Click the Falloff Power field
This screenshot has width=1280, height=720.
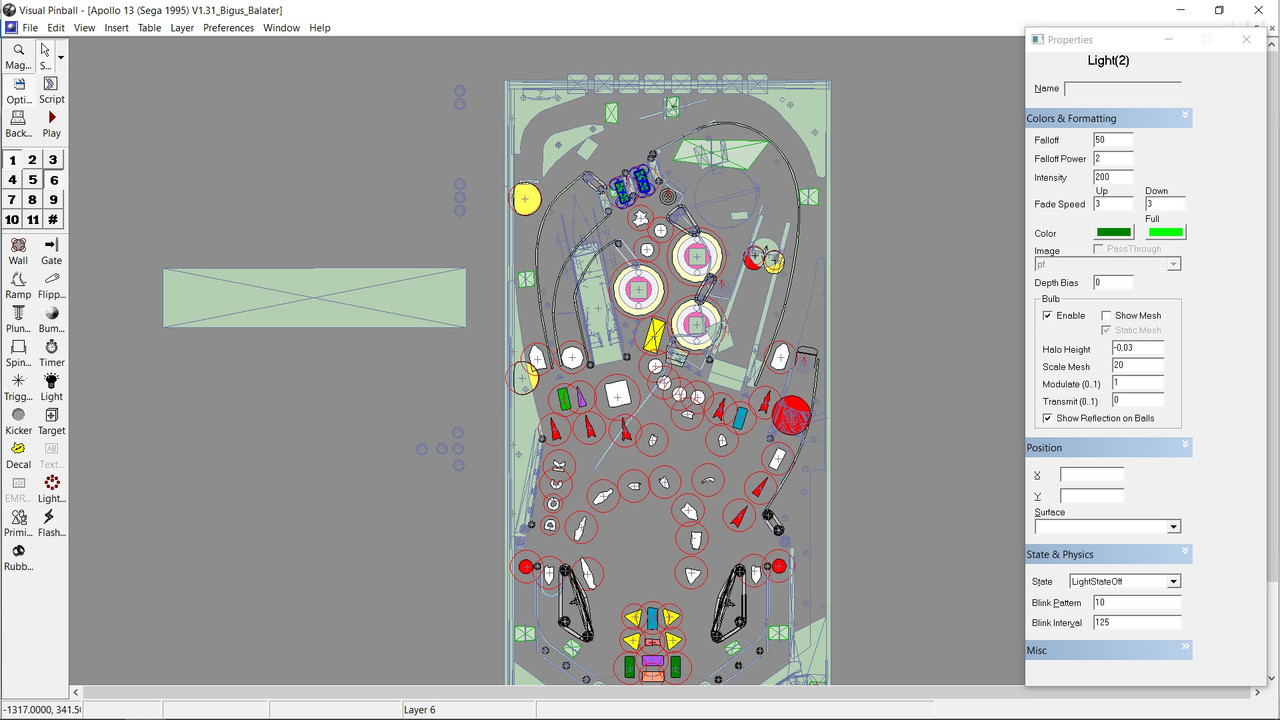click(1113, 158)
